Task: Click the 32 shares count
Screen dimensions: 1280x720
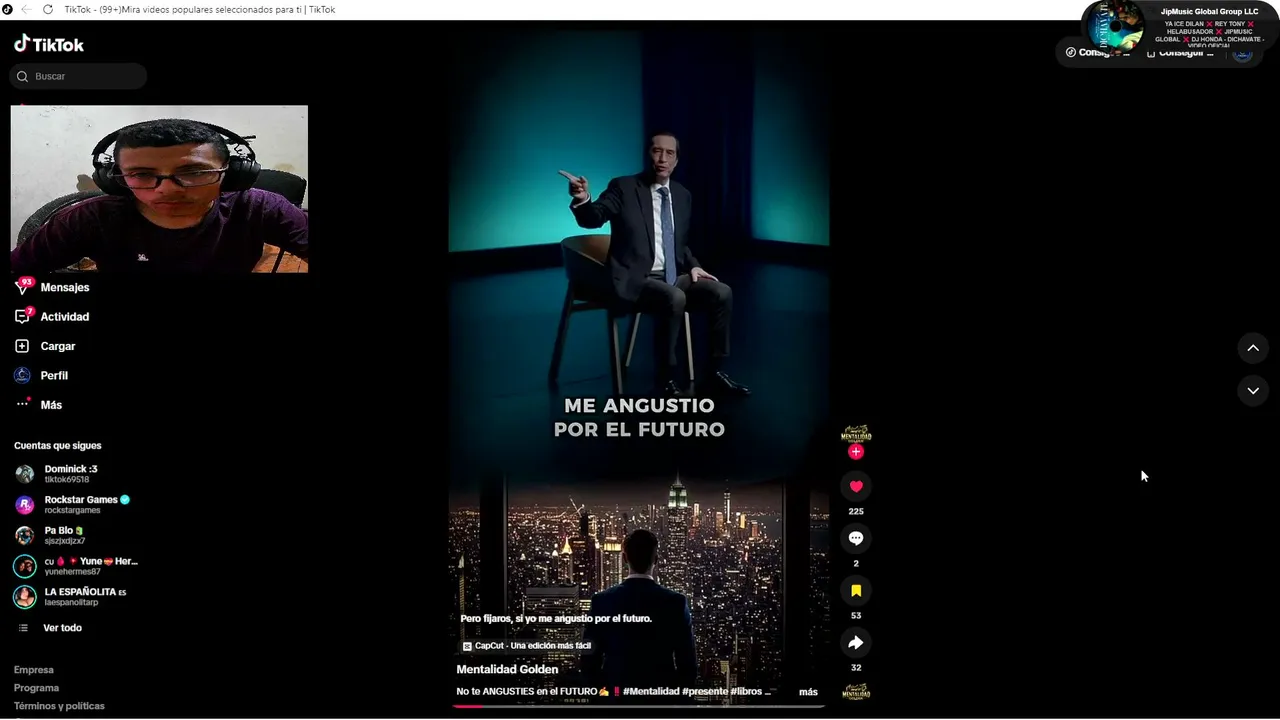Action: pyautogui.click(x=856, y=668)
